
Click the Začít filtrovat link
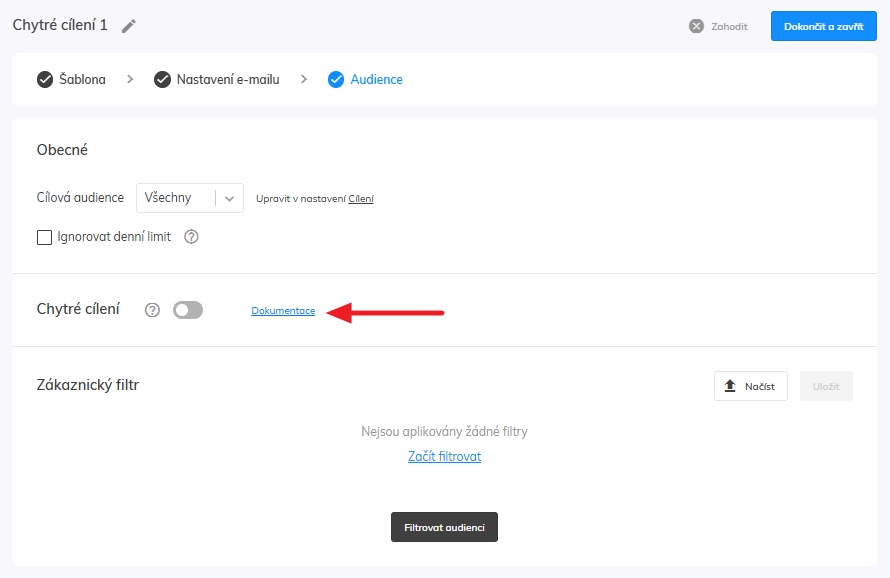(x=444, y=456)
